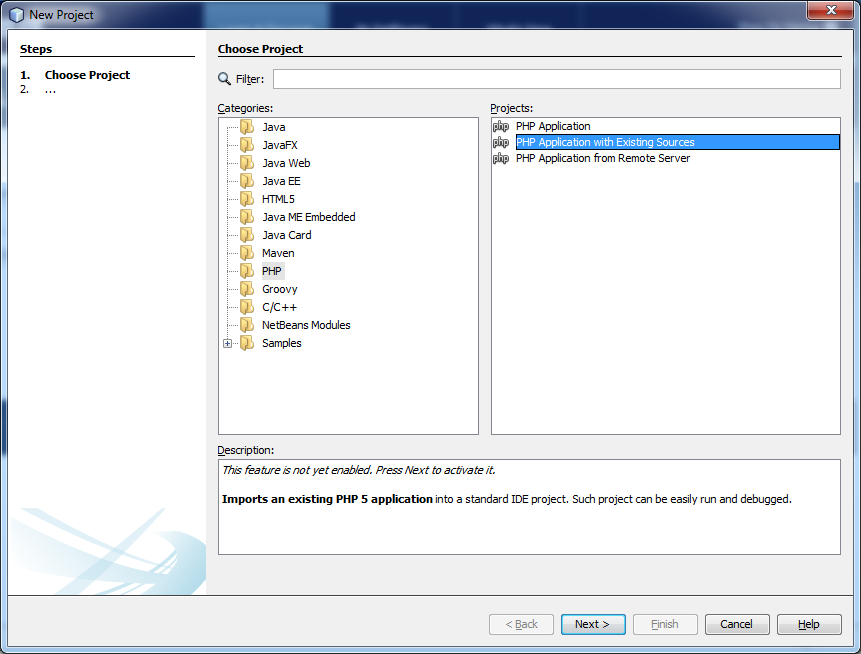Close the New Project dialog
The height and width of the screenshot is (654, 861).
click(x=831, y=10)
